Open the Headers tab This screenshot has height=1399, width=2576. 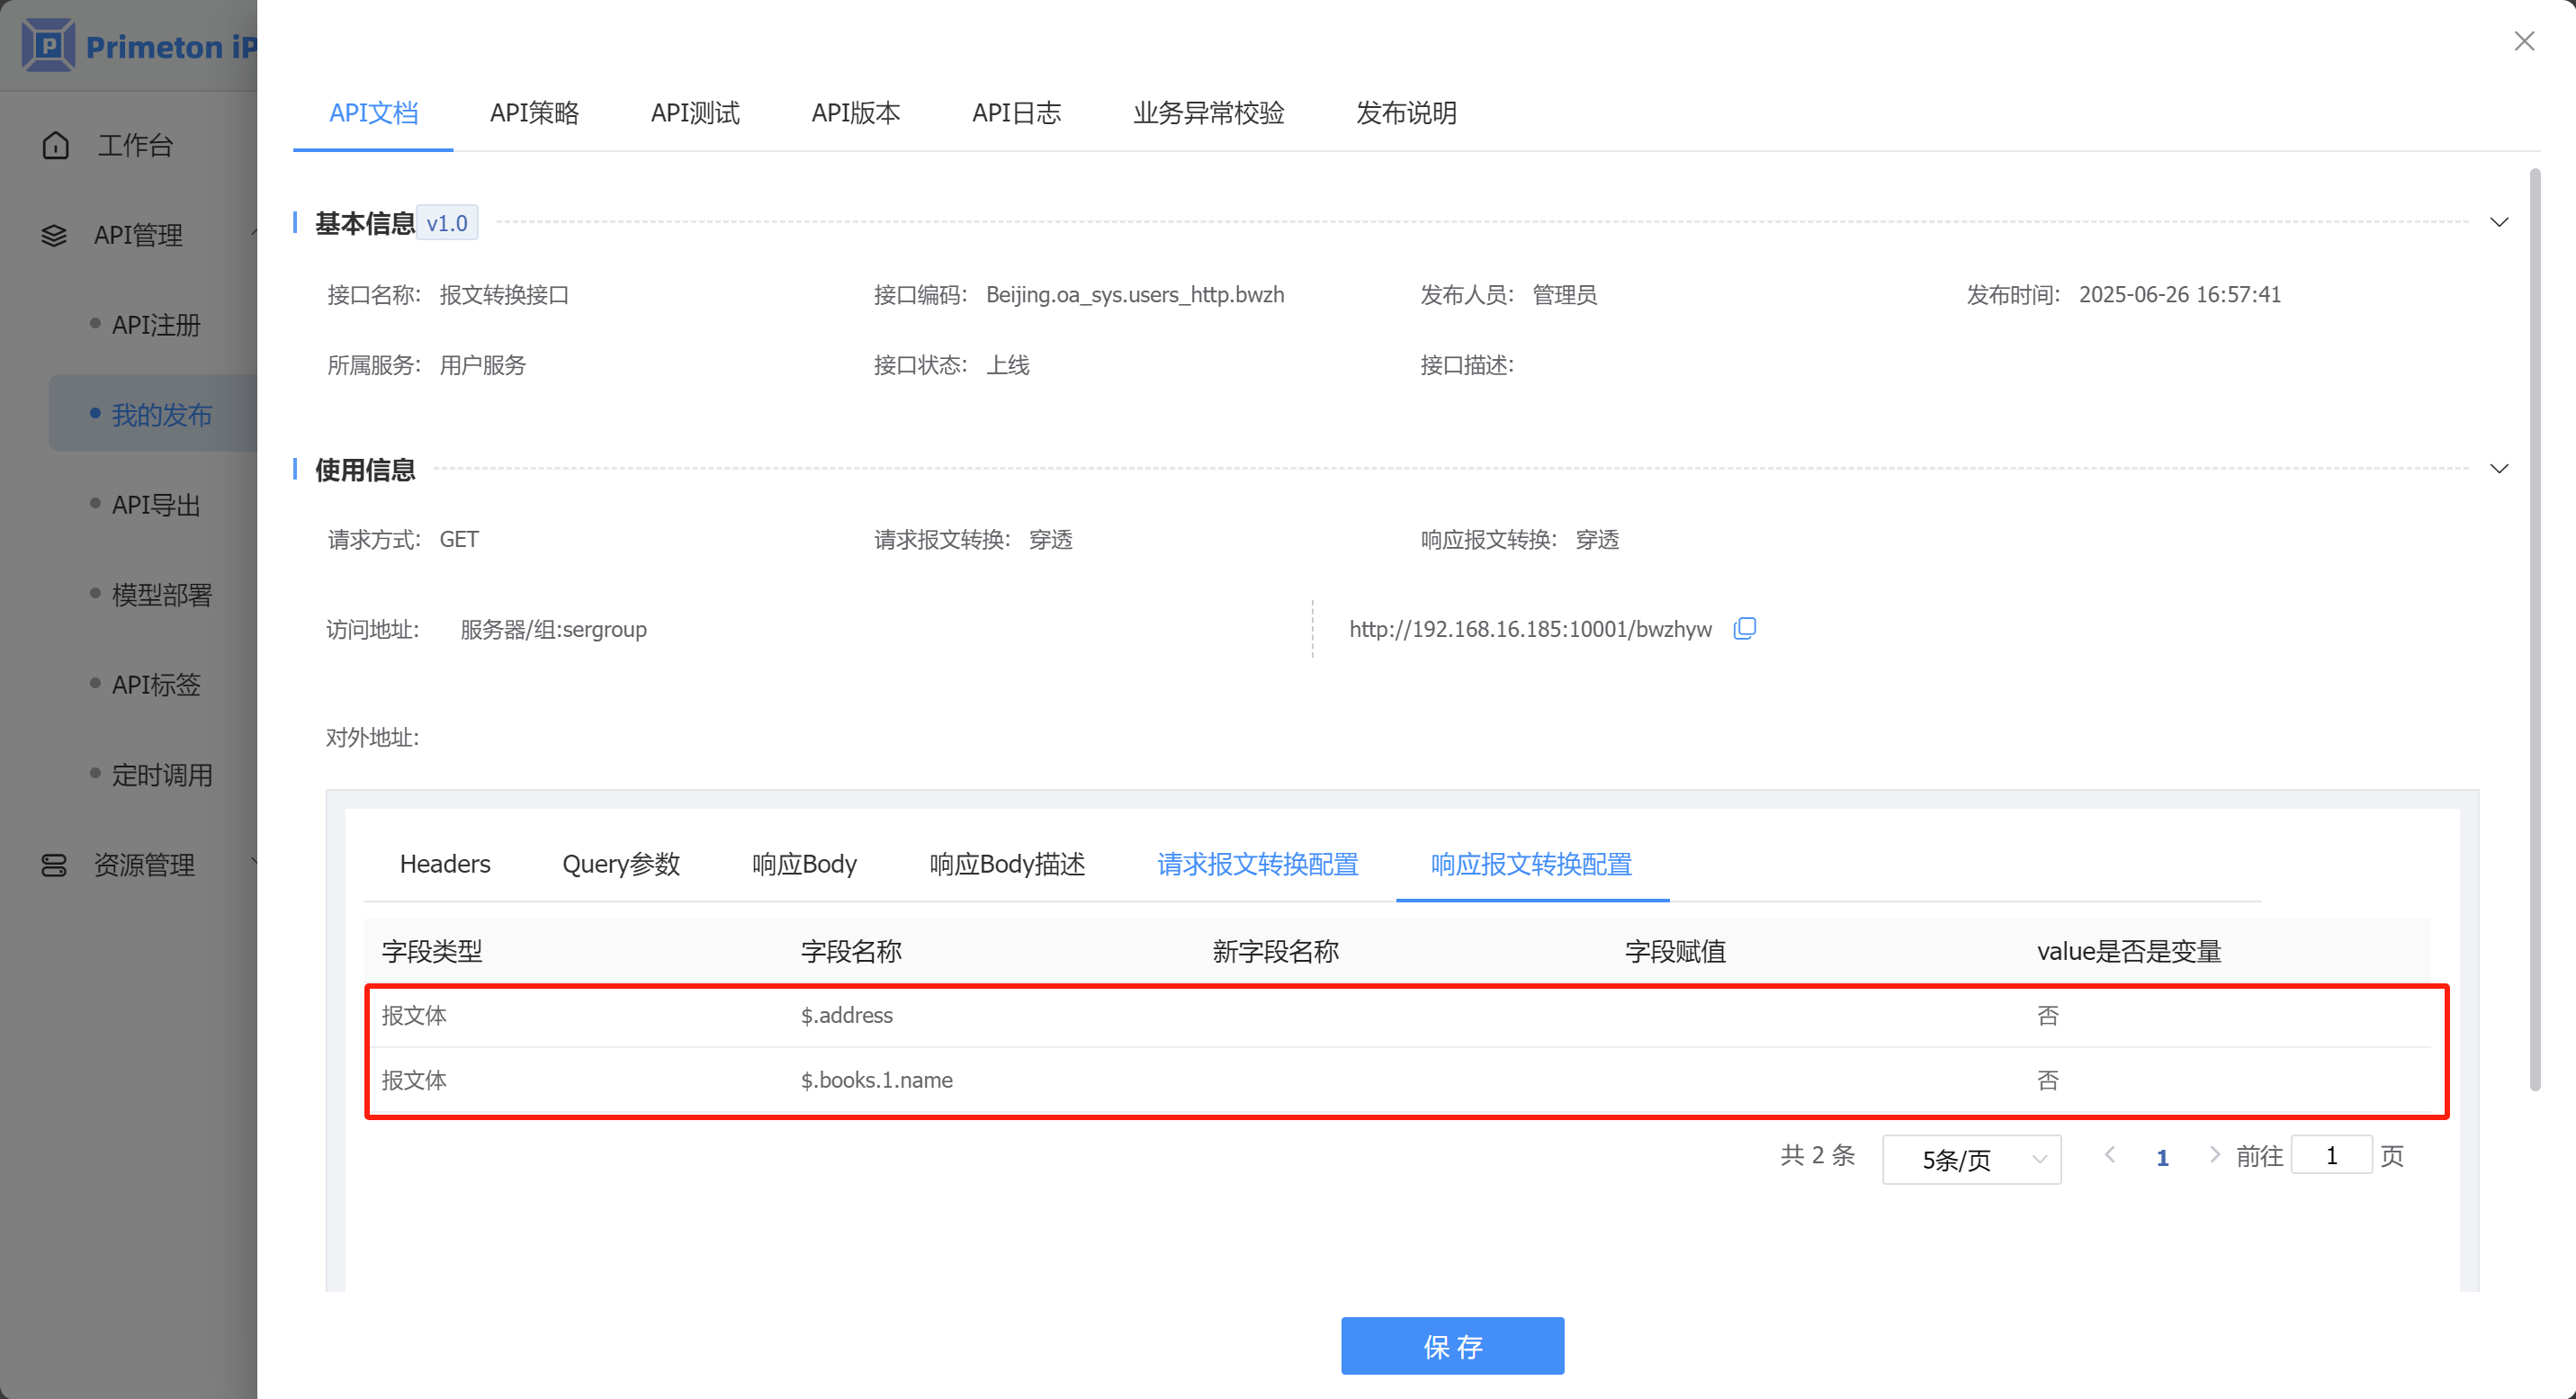(445, 864)
